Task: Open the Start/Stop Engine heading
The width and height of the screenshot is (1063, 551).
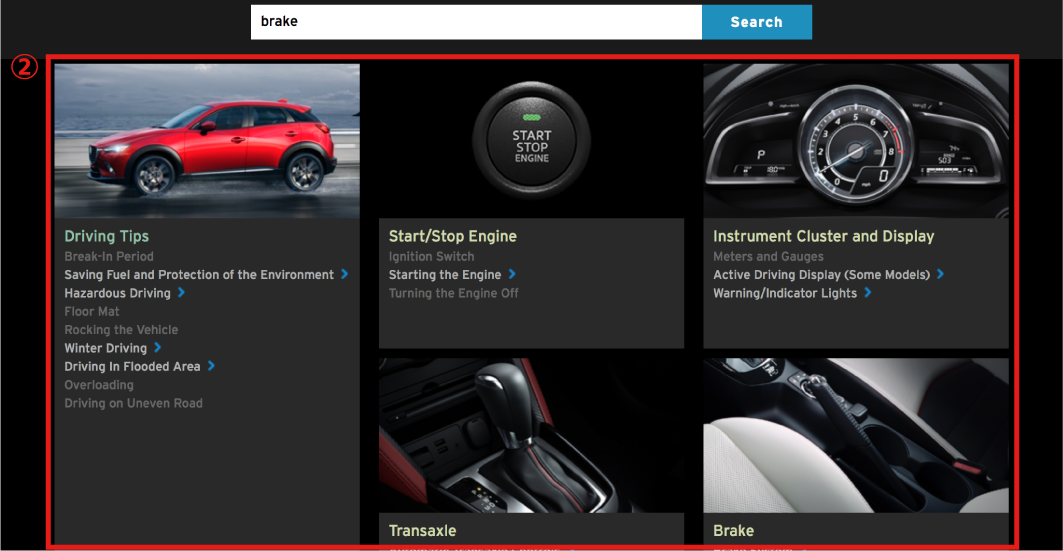Action: [452, 237]
